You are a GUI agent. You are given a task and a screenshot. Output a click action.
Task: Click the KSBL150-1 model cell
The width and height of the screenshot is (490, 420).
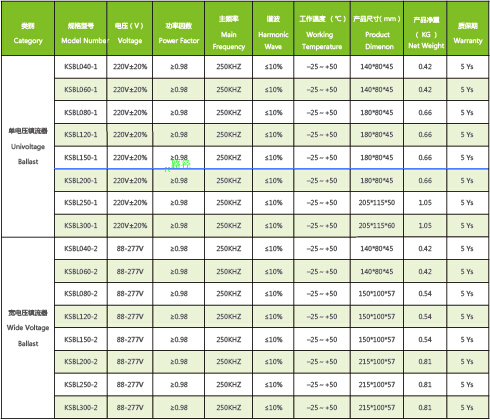point(81,158)
